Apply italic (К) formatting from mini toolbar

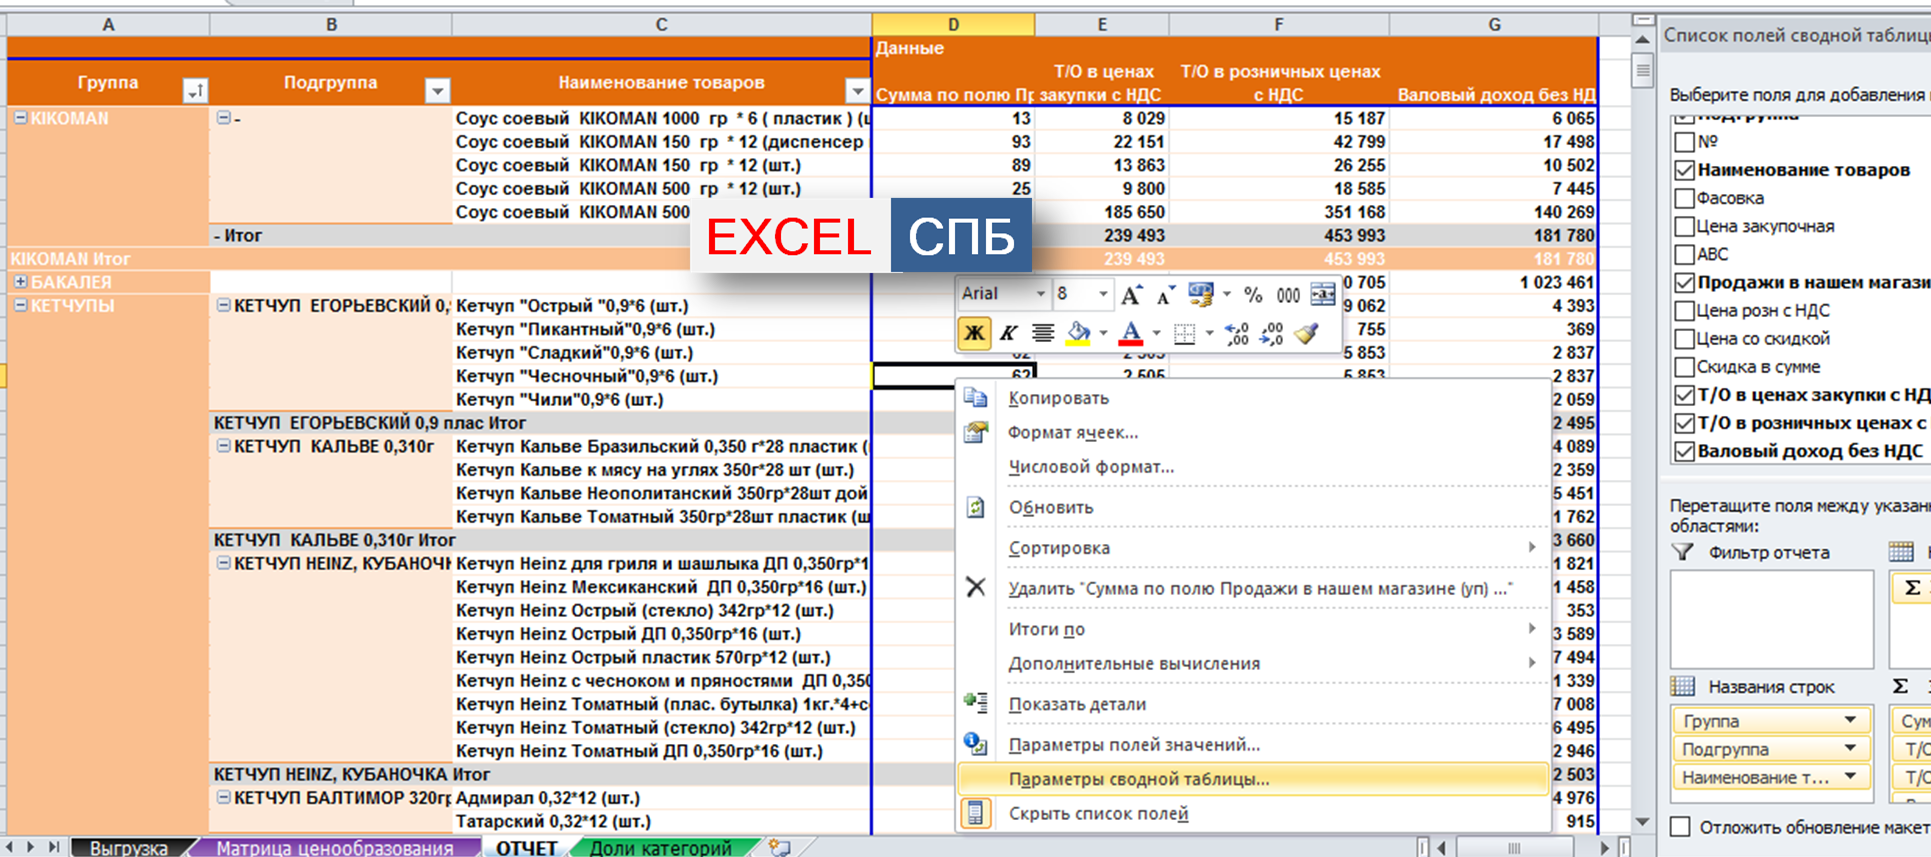tap(1008, 334)
